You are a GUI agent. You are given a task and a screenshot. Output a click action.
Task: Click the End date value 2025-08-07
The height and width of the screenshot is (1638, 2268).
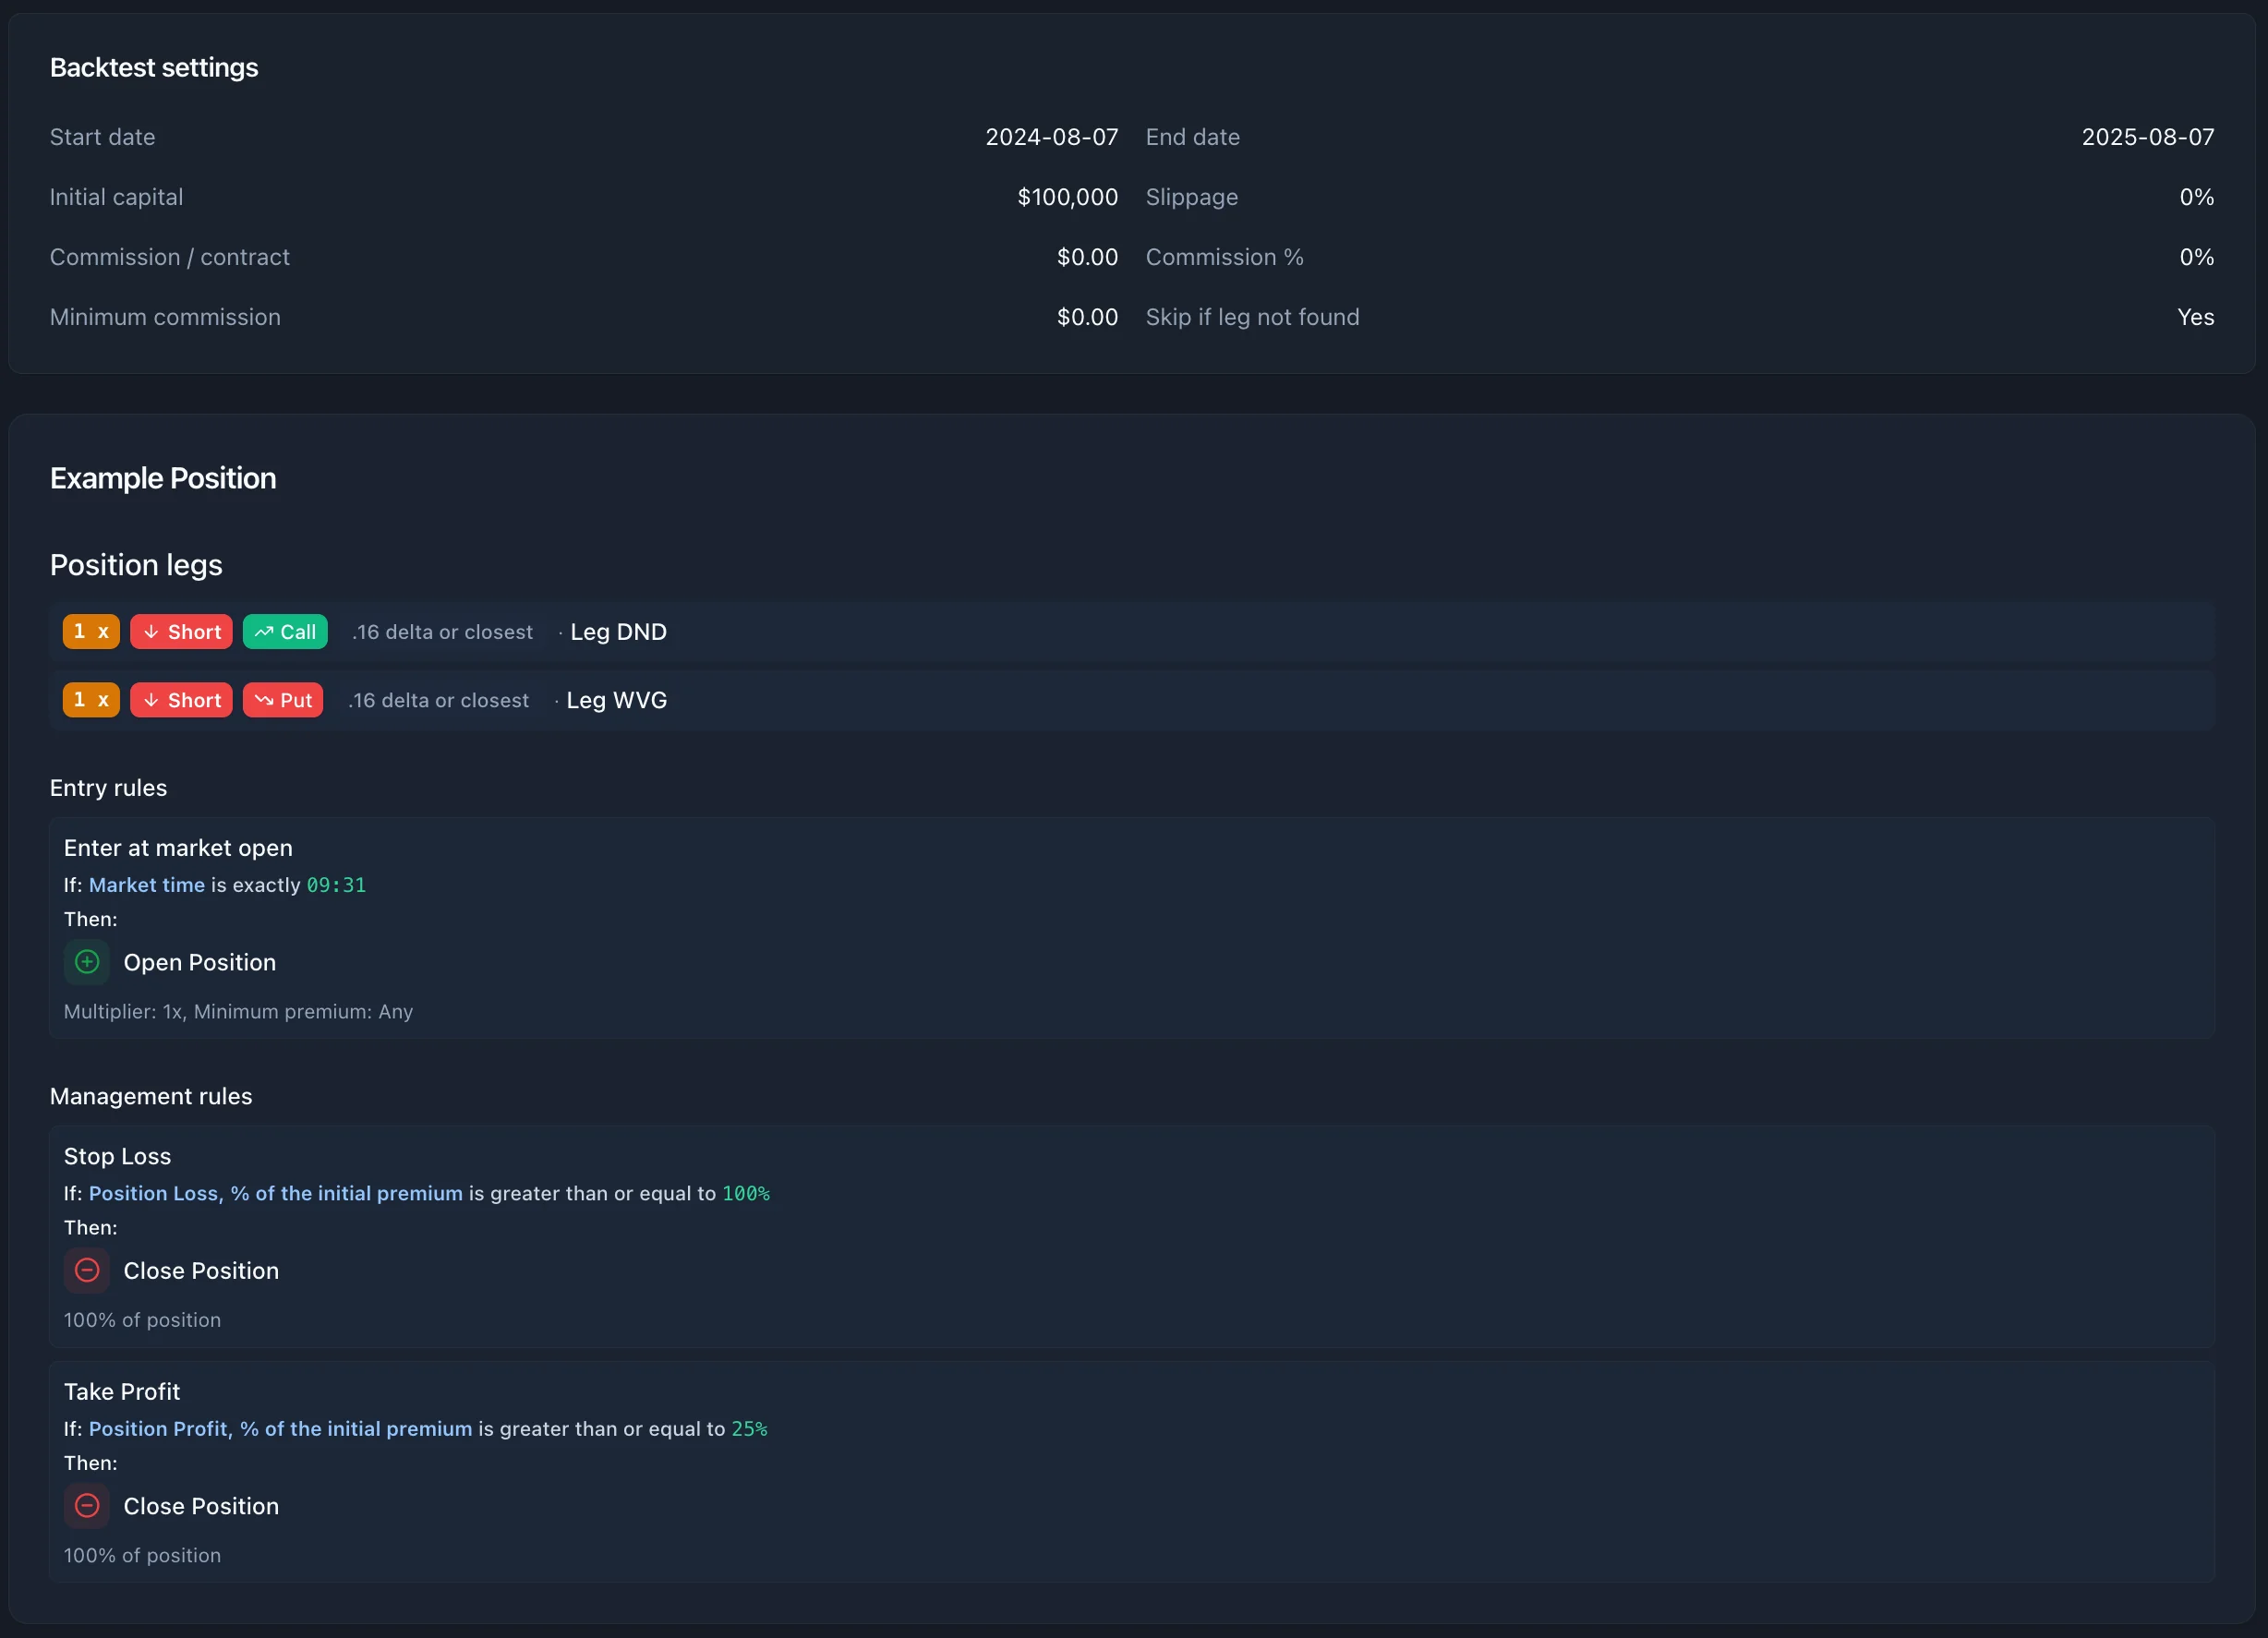click(x=2147, y=137)
